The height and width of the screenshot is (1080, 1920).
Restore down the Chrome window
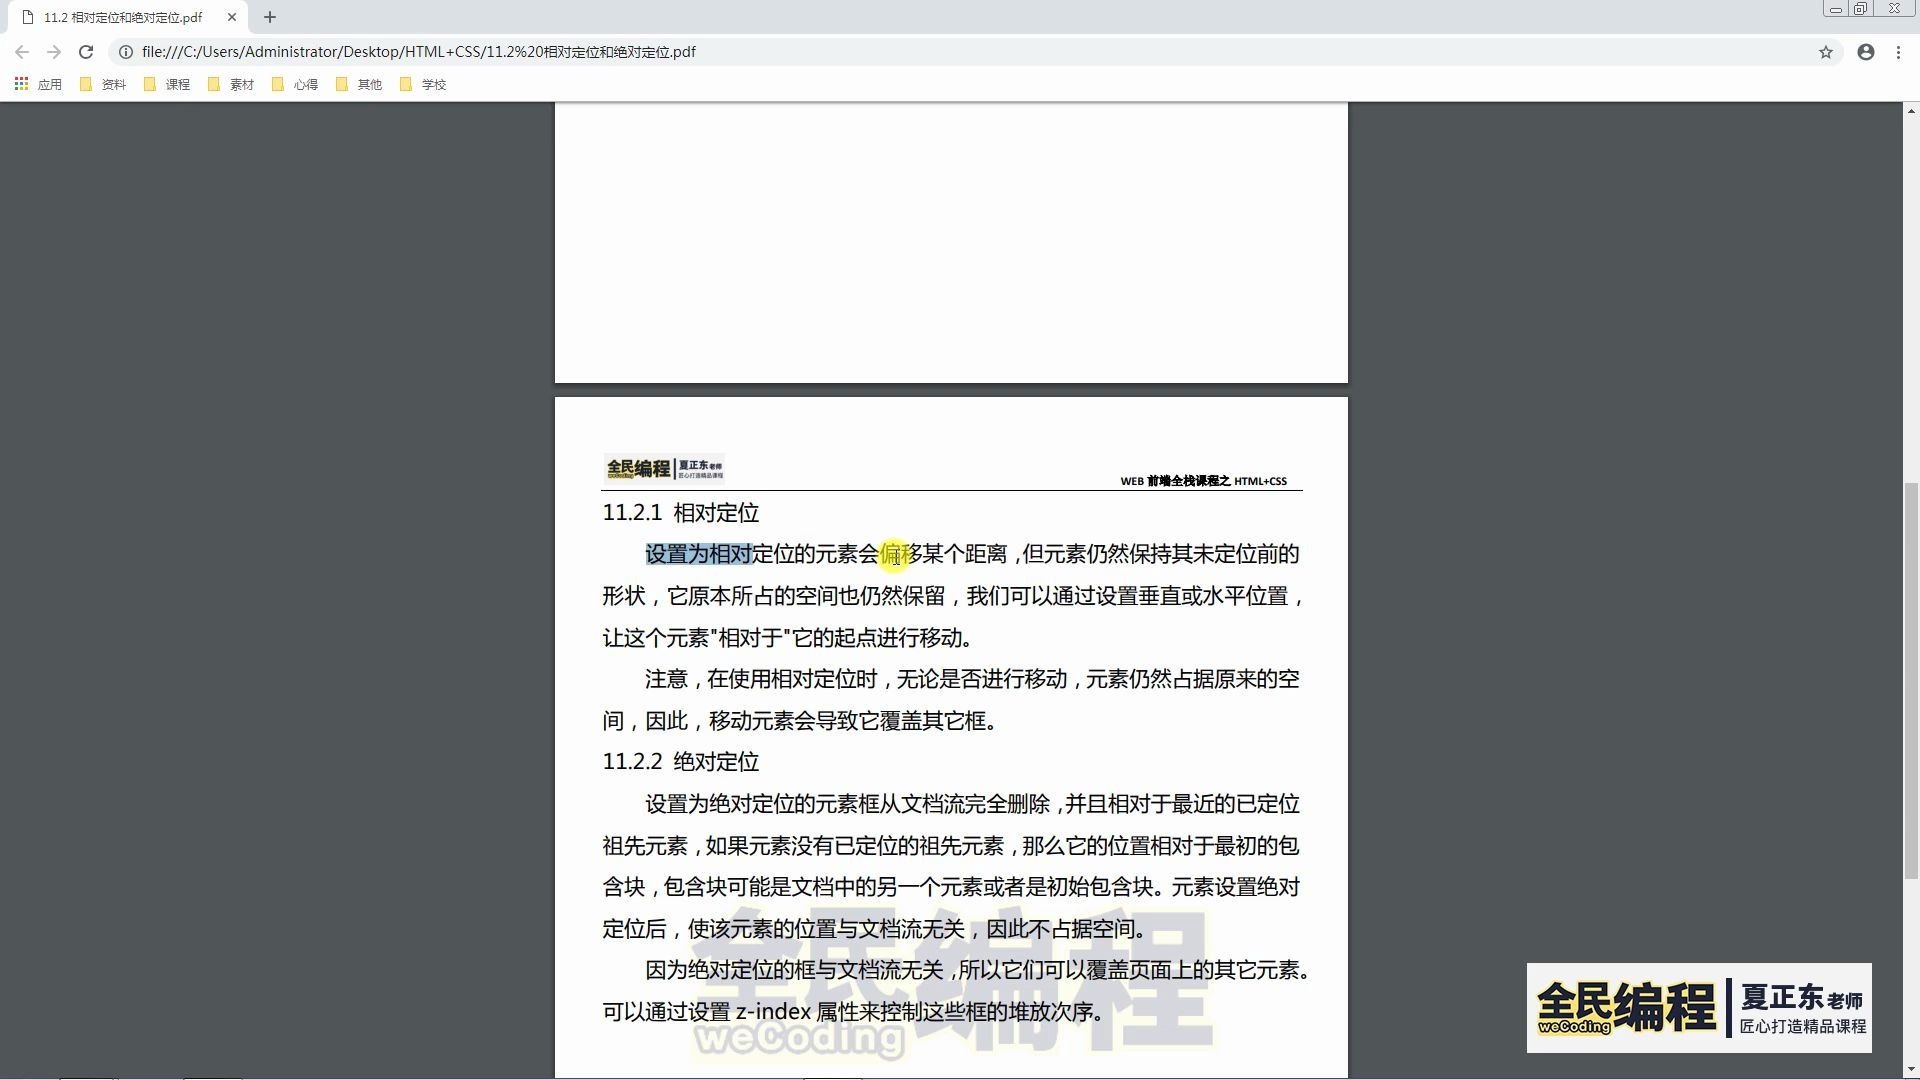[x=1860, y=9]
